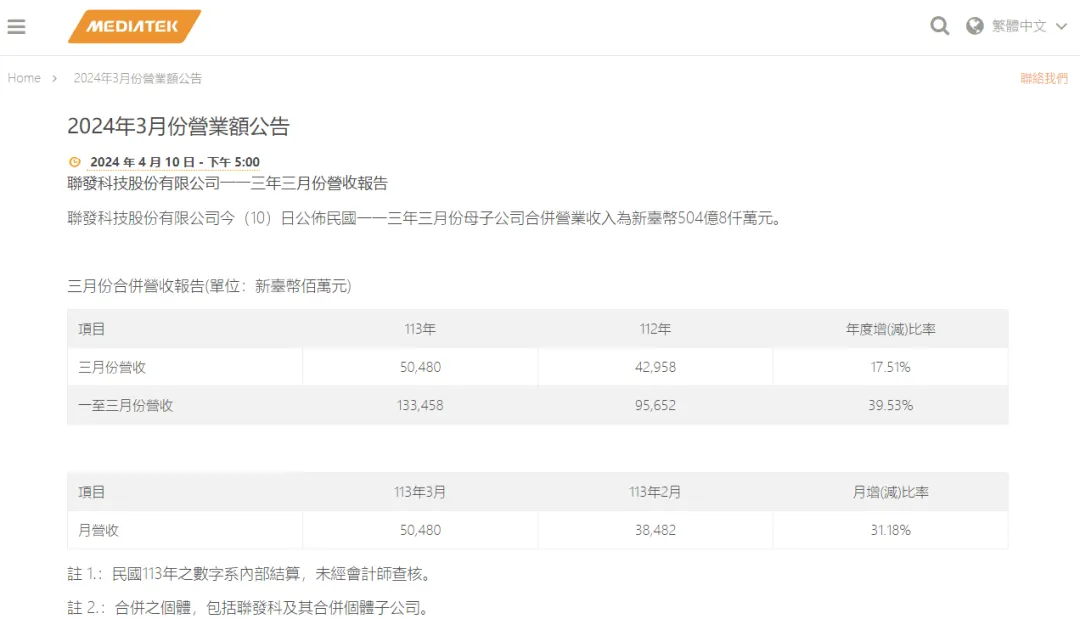
Task: Click the 月增(減)比率 column header
Action: pyautogui.click(x=891, y=492)
